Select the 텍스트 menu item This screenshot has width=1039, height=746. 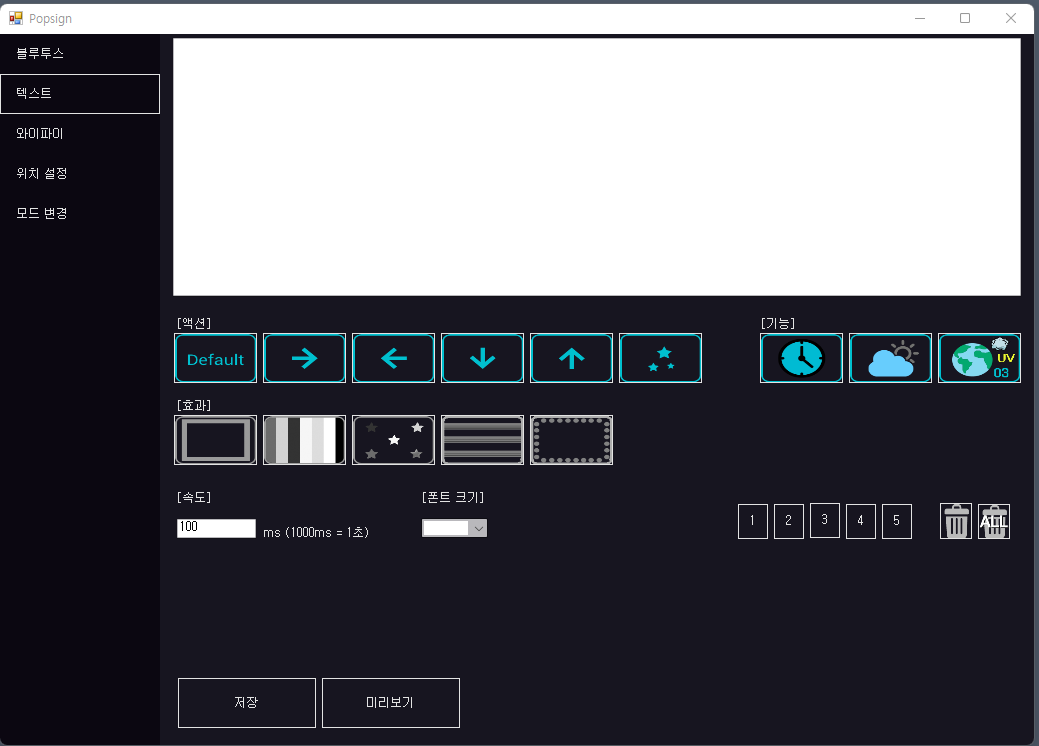coord(80,93)
